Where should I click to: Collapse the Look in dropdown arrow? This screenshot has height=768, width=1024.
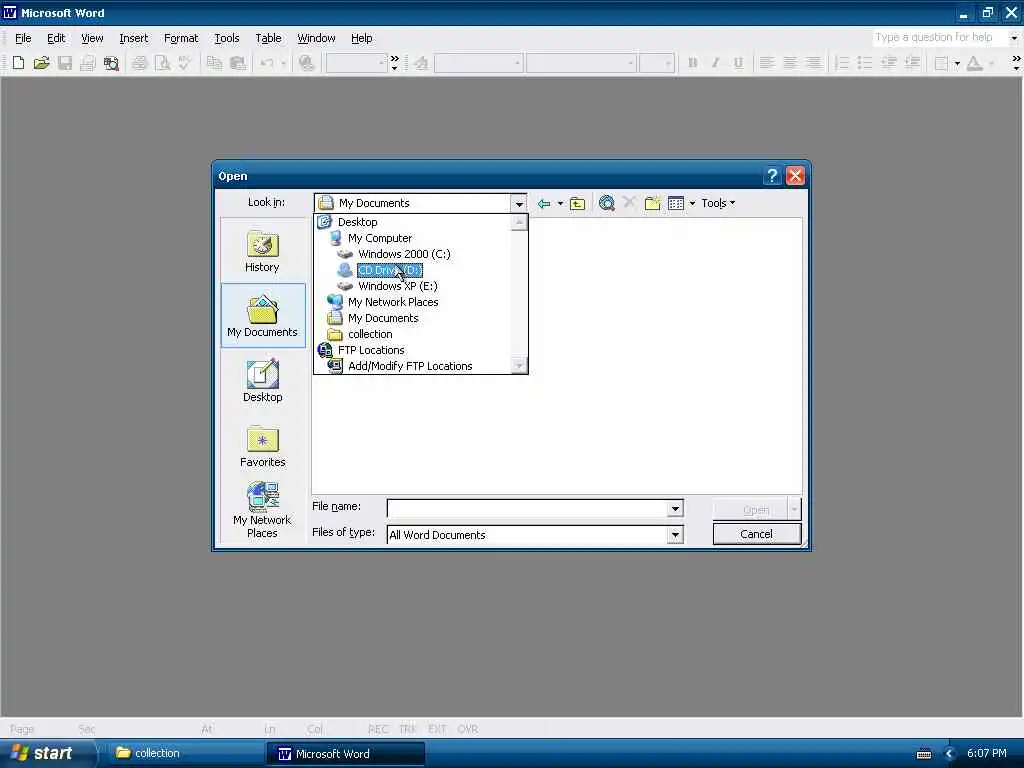(519, 203)
